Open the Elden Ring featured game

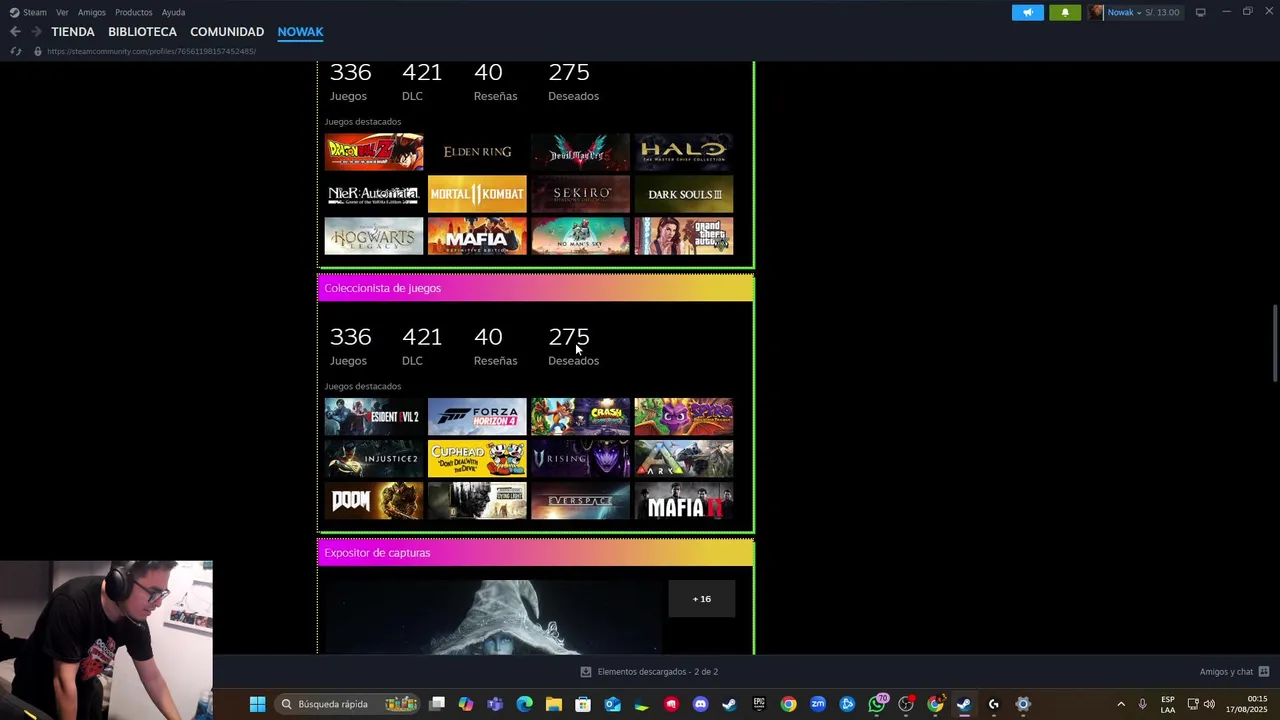pos(477,152)
